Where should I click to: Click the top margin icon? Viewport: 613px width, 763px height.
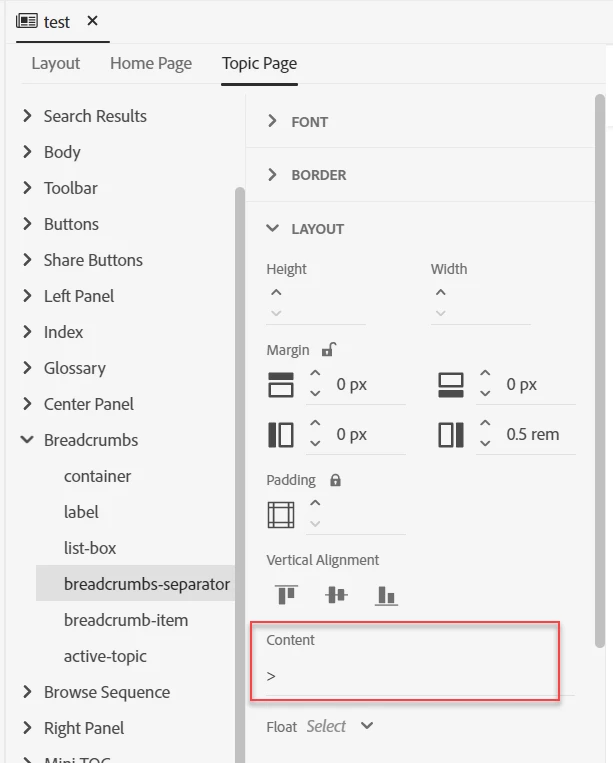point(281,384)
